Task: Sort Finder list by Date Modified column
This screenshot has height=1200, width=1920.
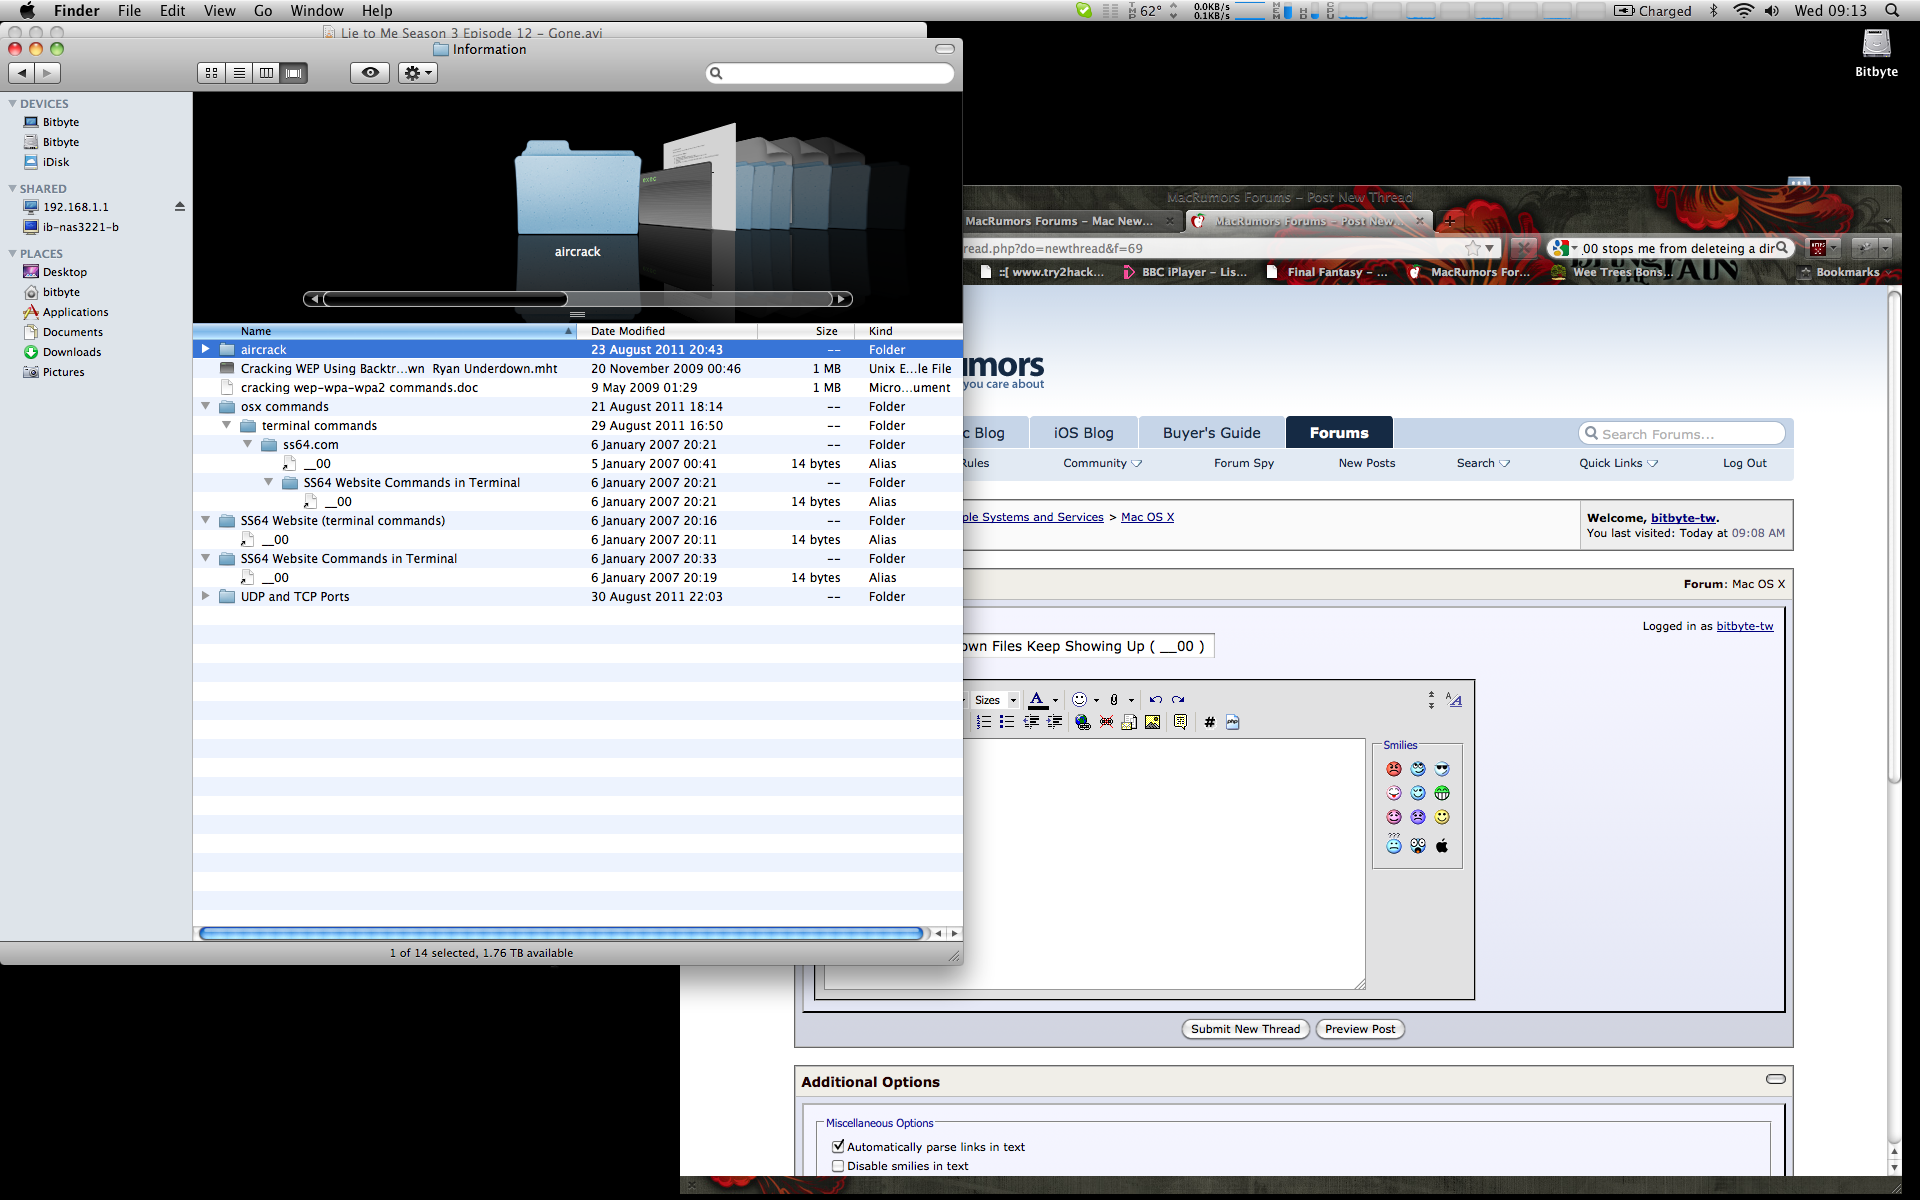Action: [667, 331]
